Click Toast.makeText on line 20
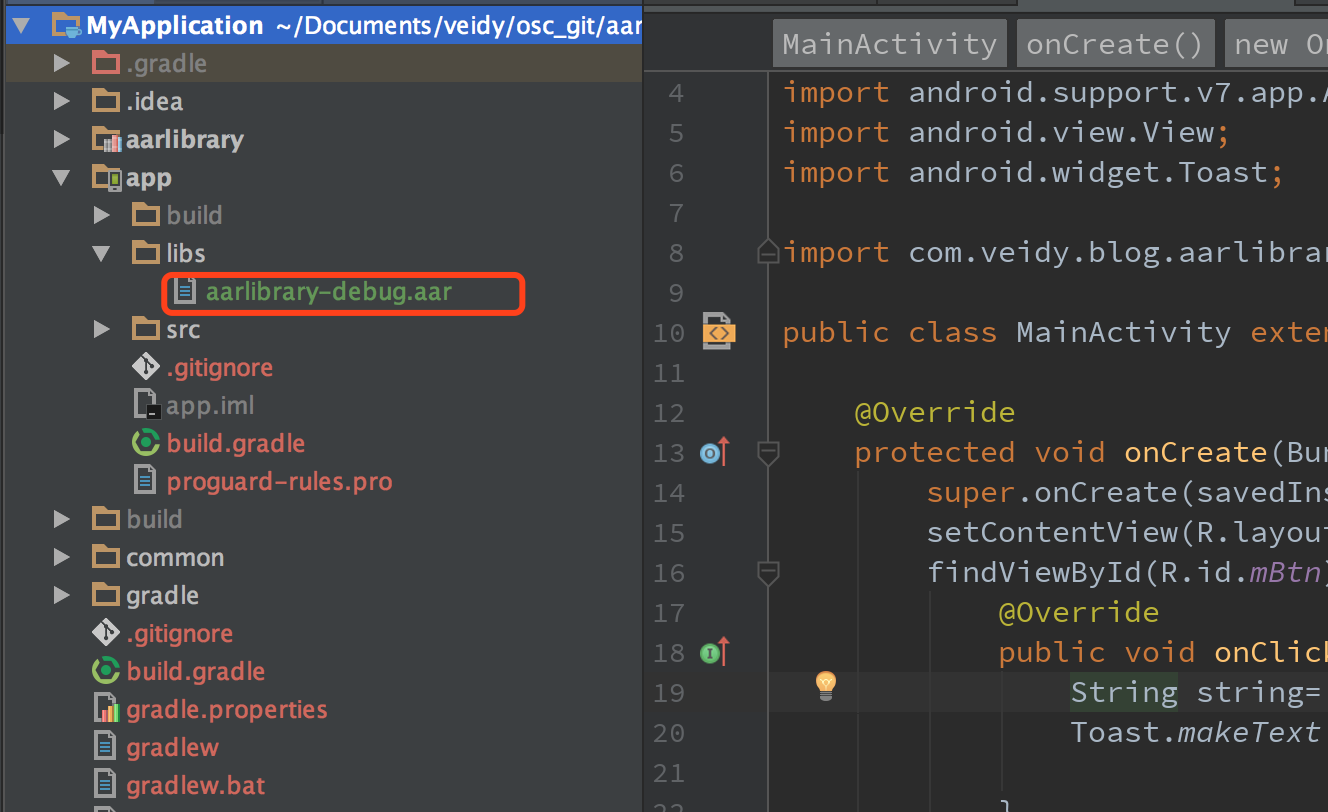This screenshot has width=1328, height=812. [1195, 733]
